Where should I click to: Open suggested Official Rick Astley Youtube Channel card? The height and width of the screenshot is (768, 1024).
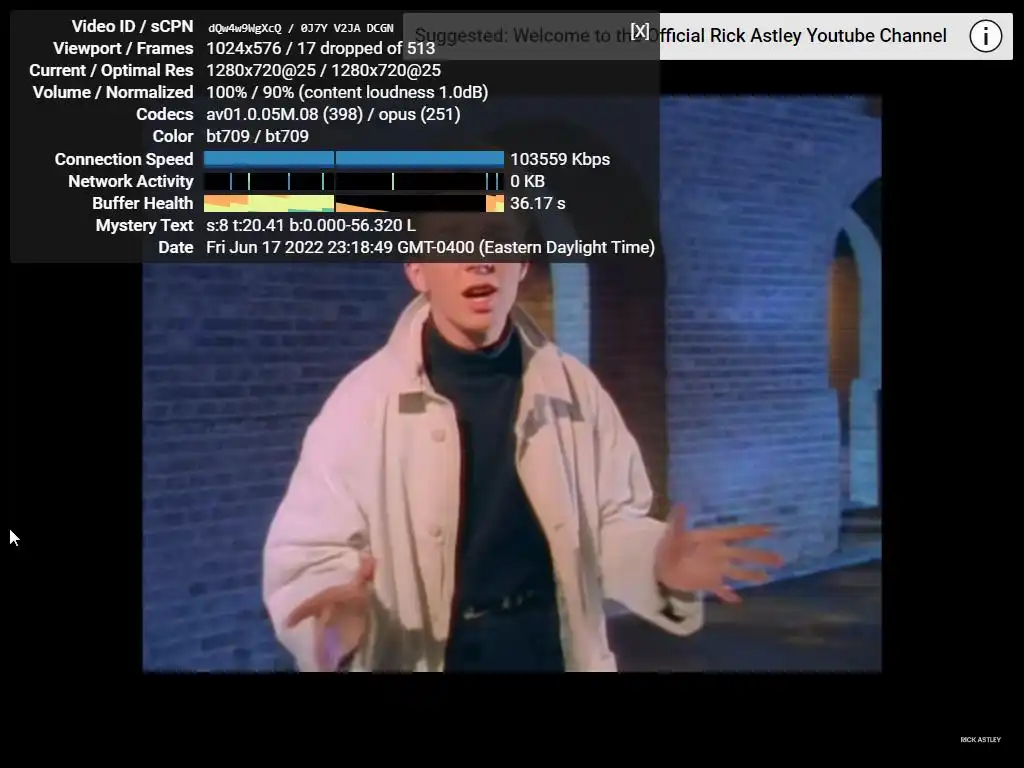[x=708, y=36]
